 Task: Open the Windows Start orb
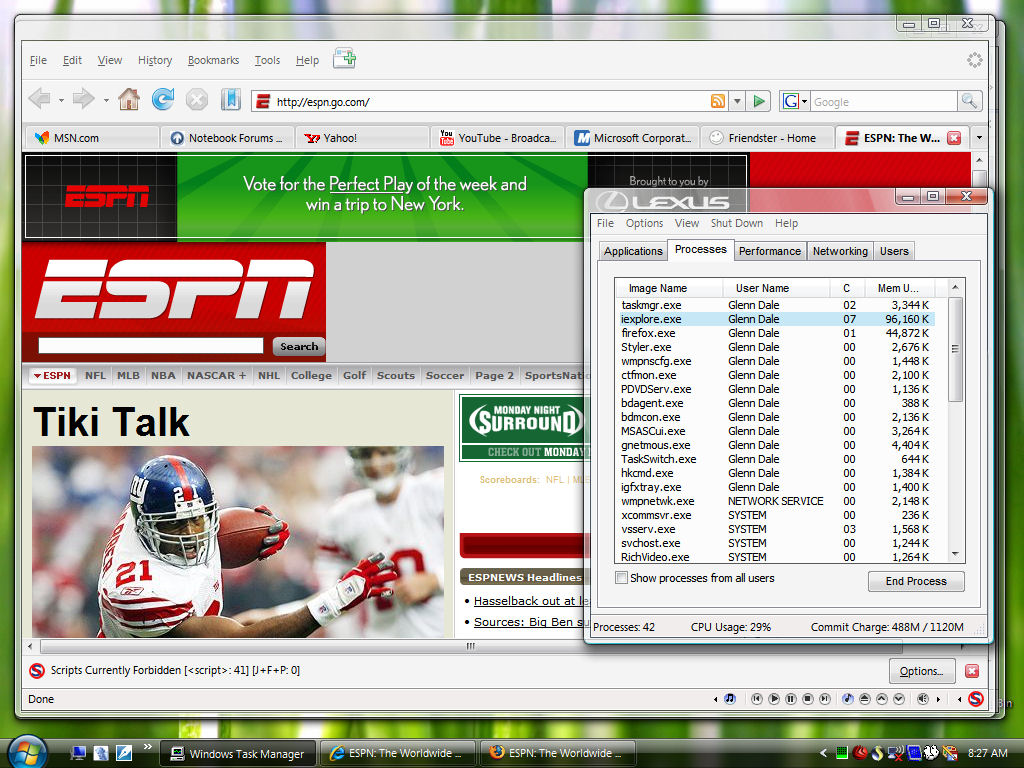coord(26,752)
